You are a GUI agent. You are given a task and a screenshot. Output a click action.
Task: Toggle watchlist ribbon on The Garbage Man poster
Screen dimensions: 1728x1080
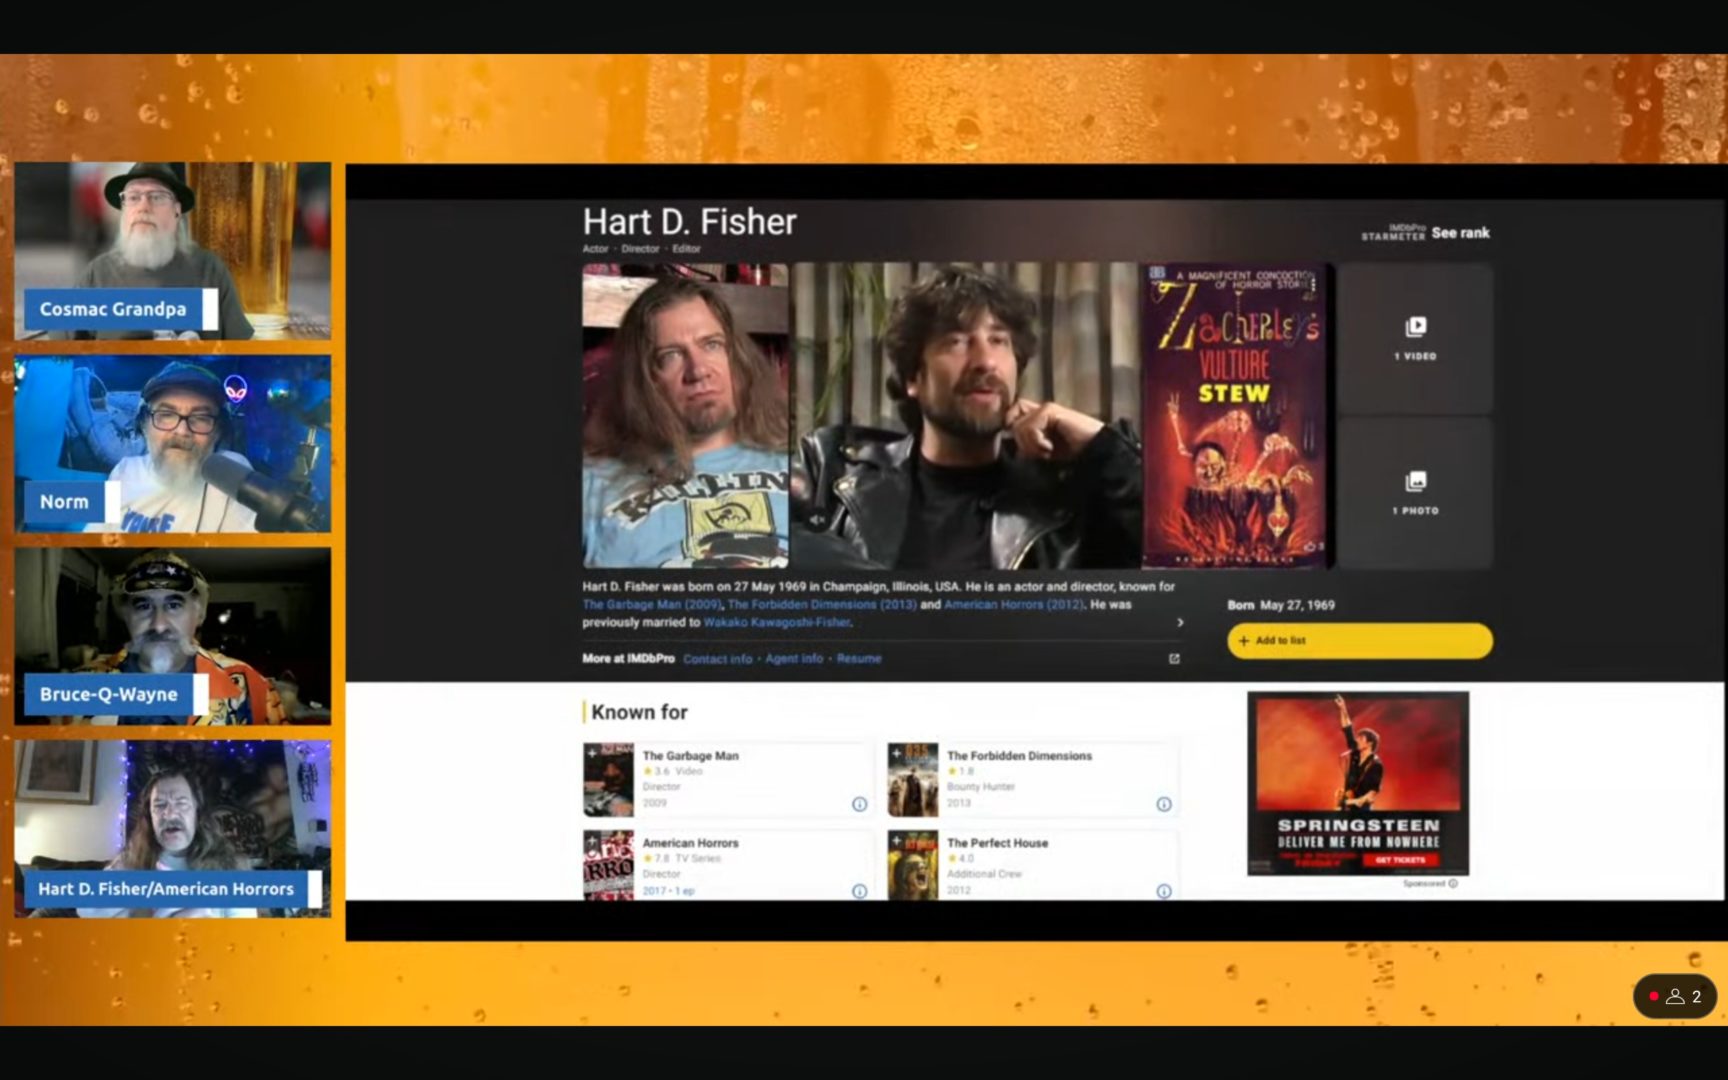[593, 753]
